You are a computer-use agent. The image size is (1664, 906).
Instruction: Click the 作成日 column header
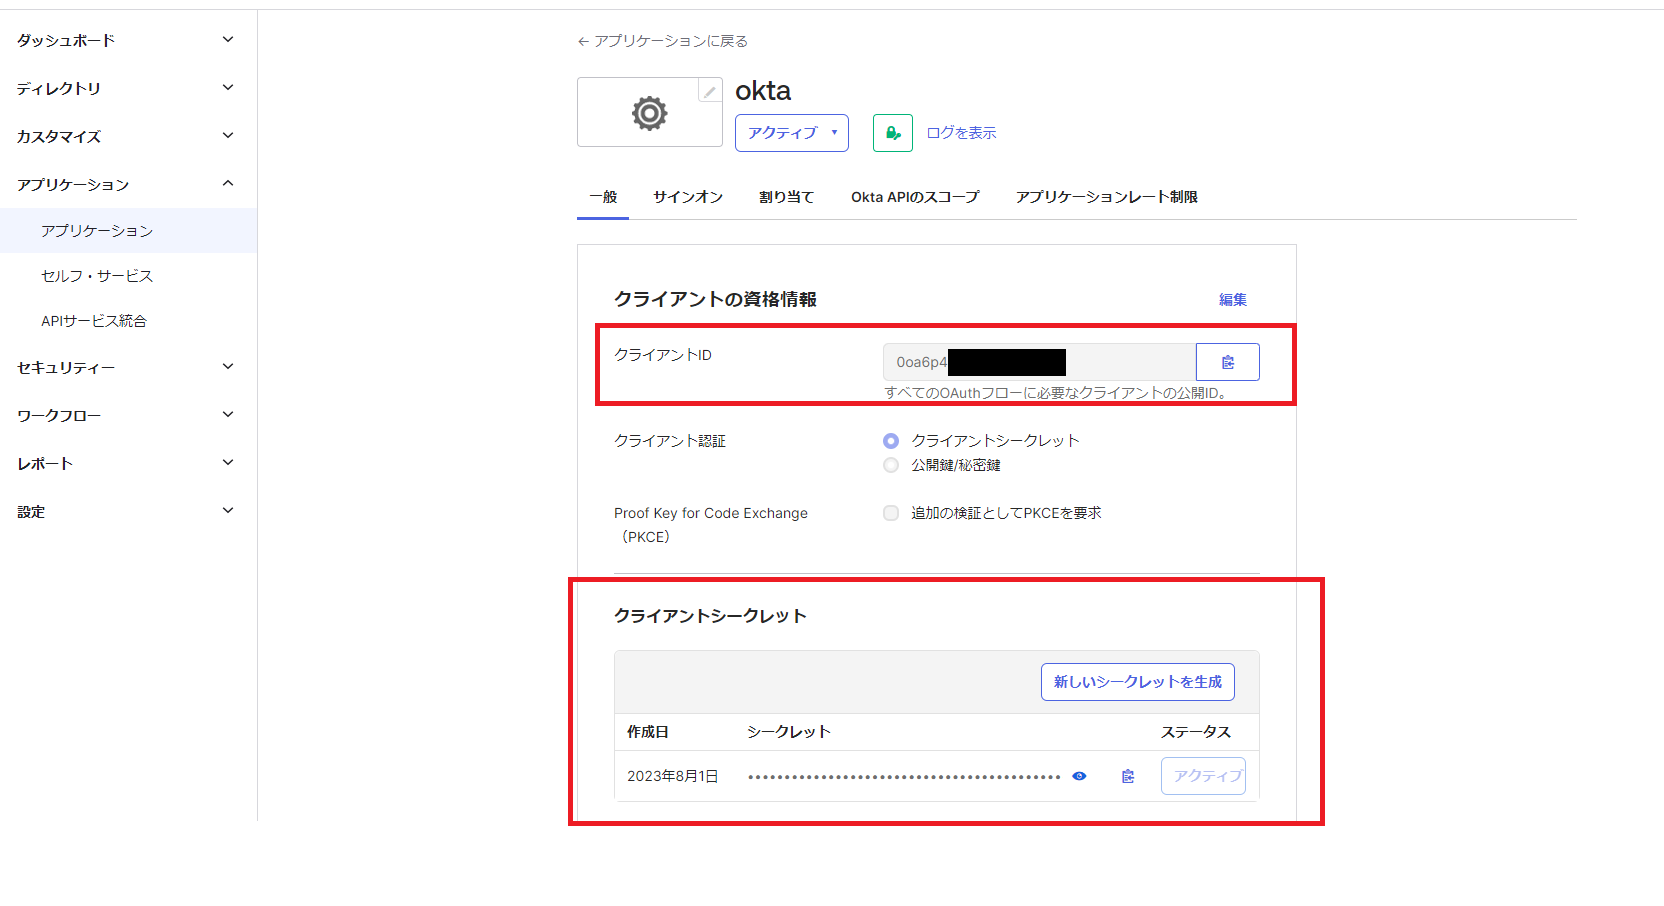pos(648,732)
